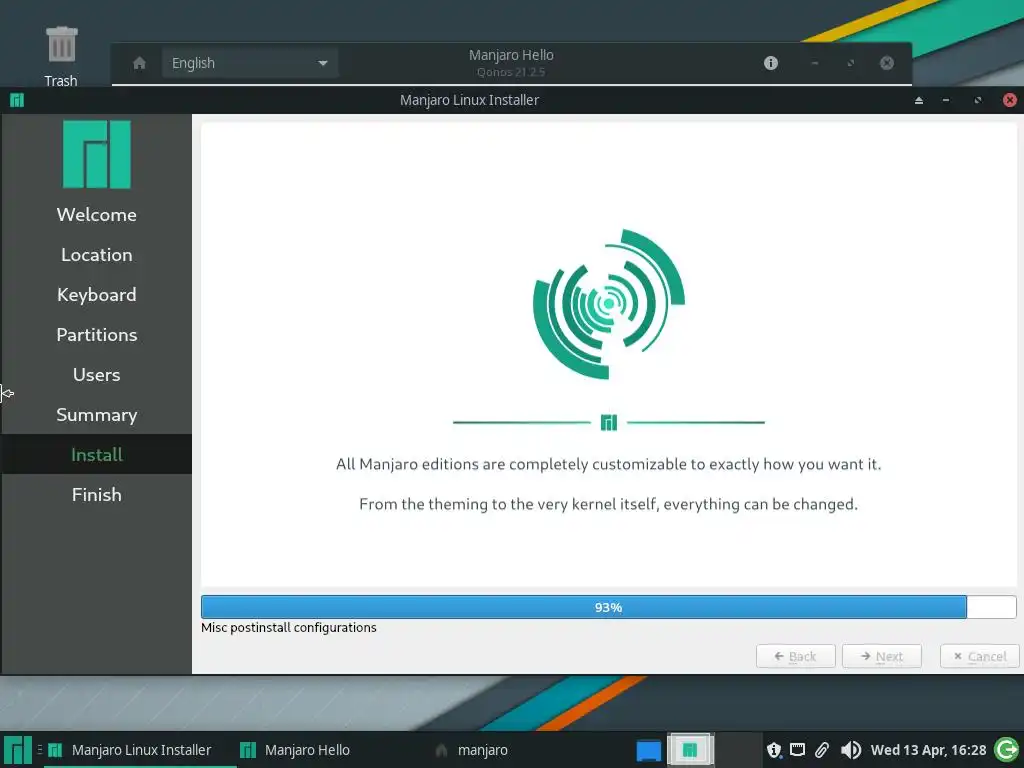The image size is (1024, 768).
Task: Click the Next button
Action: tap(882, 656)
